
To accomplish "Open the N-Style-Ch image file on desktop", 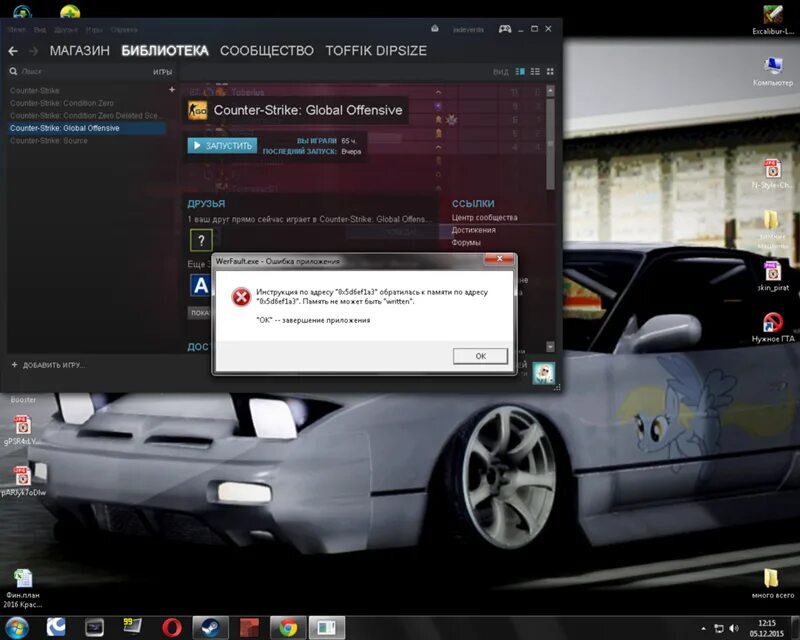I will click(772, 174).
